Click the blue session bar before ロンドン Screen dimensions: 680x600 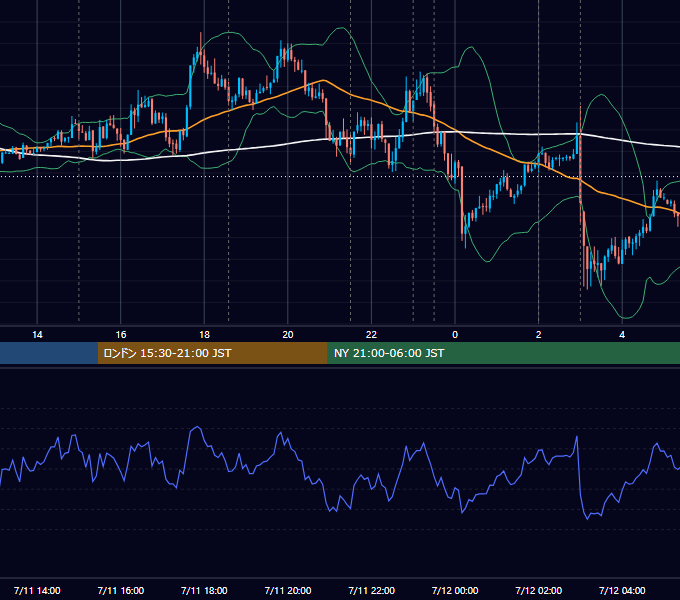click(x=49, y=353)
